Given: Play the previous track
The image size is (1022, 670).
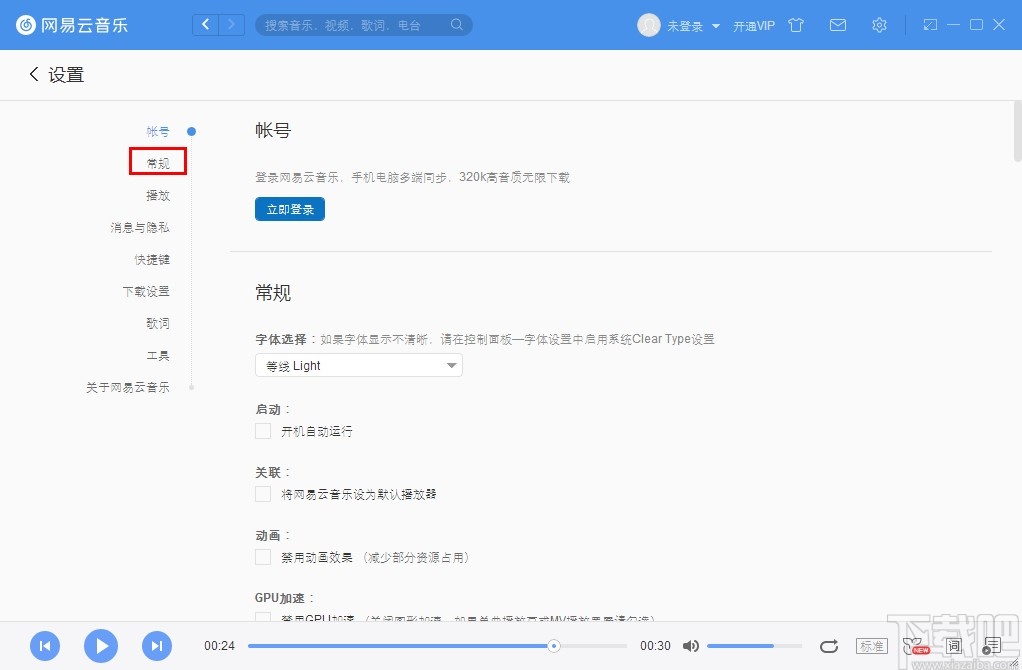Looking at the screenshot, I should pyautogui.click(x=45, y=646).
